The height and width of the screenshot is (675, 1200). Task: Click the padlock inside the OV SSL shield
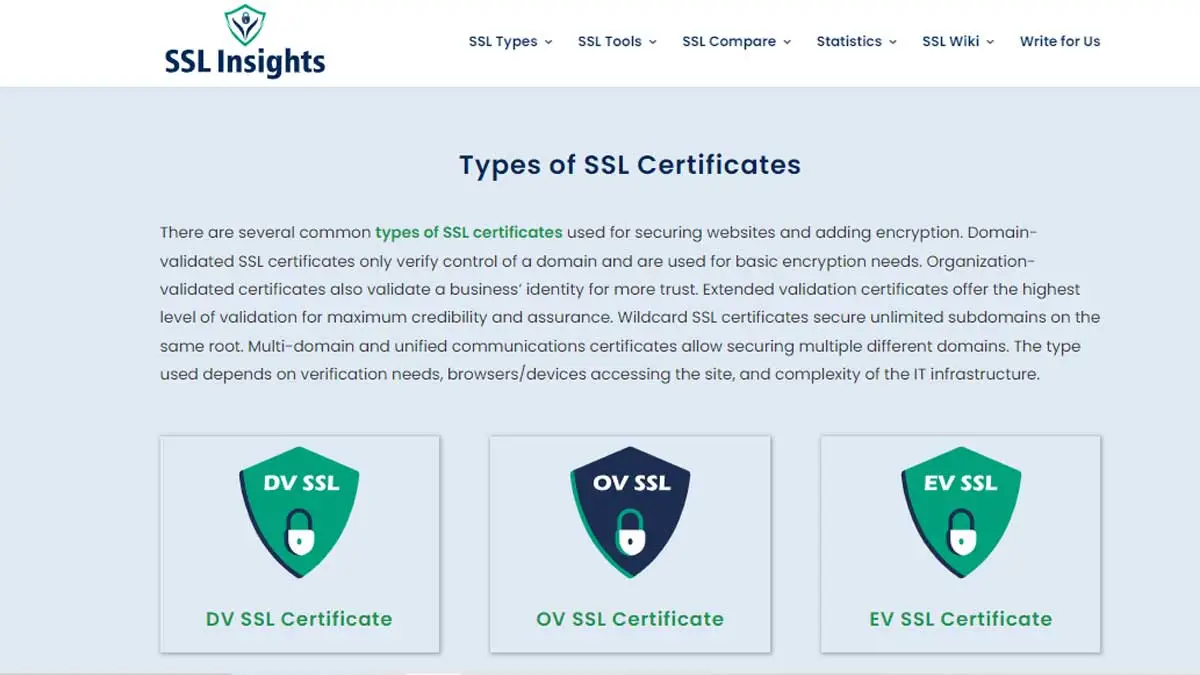tap(630, 531)
